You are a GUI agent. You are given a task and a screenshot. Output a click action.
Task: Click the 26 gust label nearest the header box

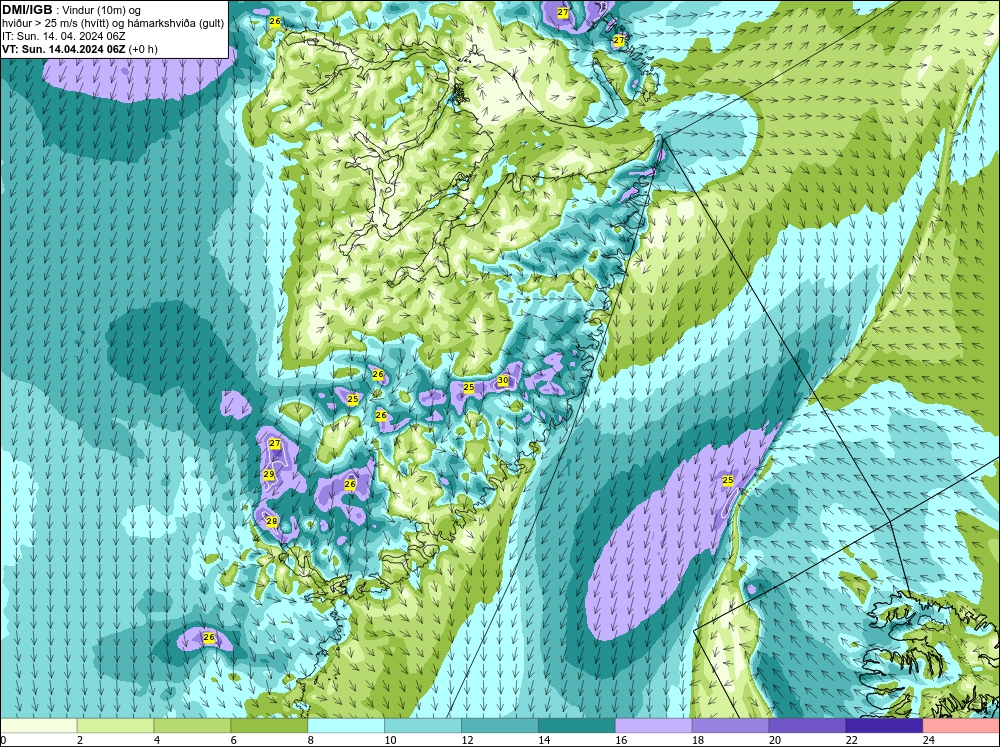tap(275, 21)
